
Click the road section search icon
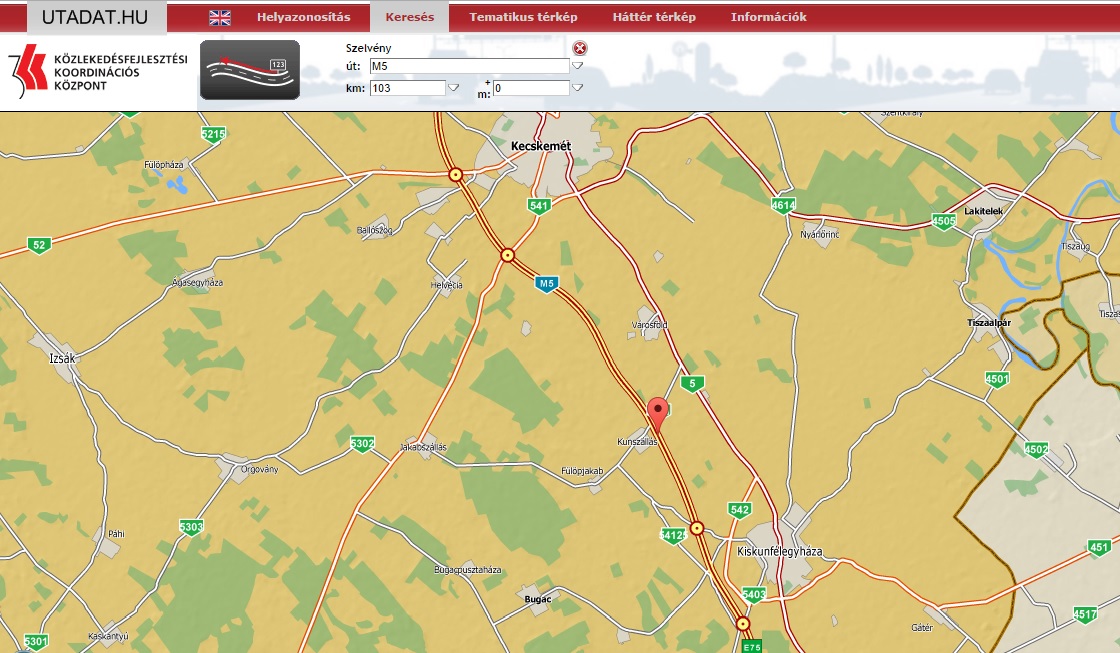pos(249,70)
